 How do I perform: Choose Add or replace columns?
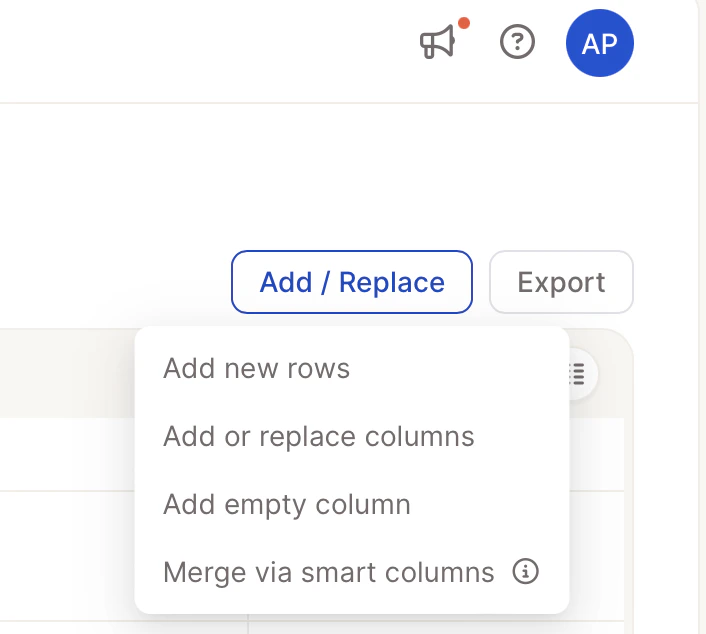[318, 436]
